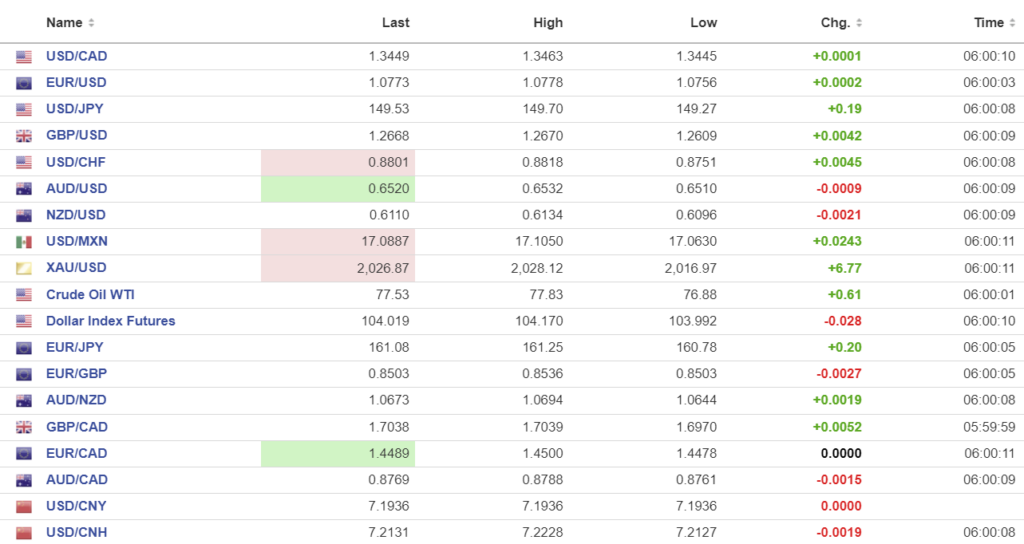1024x544 pixels.
Task: Sort by the Chg. column sort arrows
Action: [859, 23]
